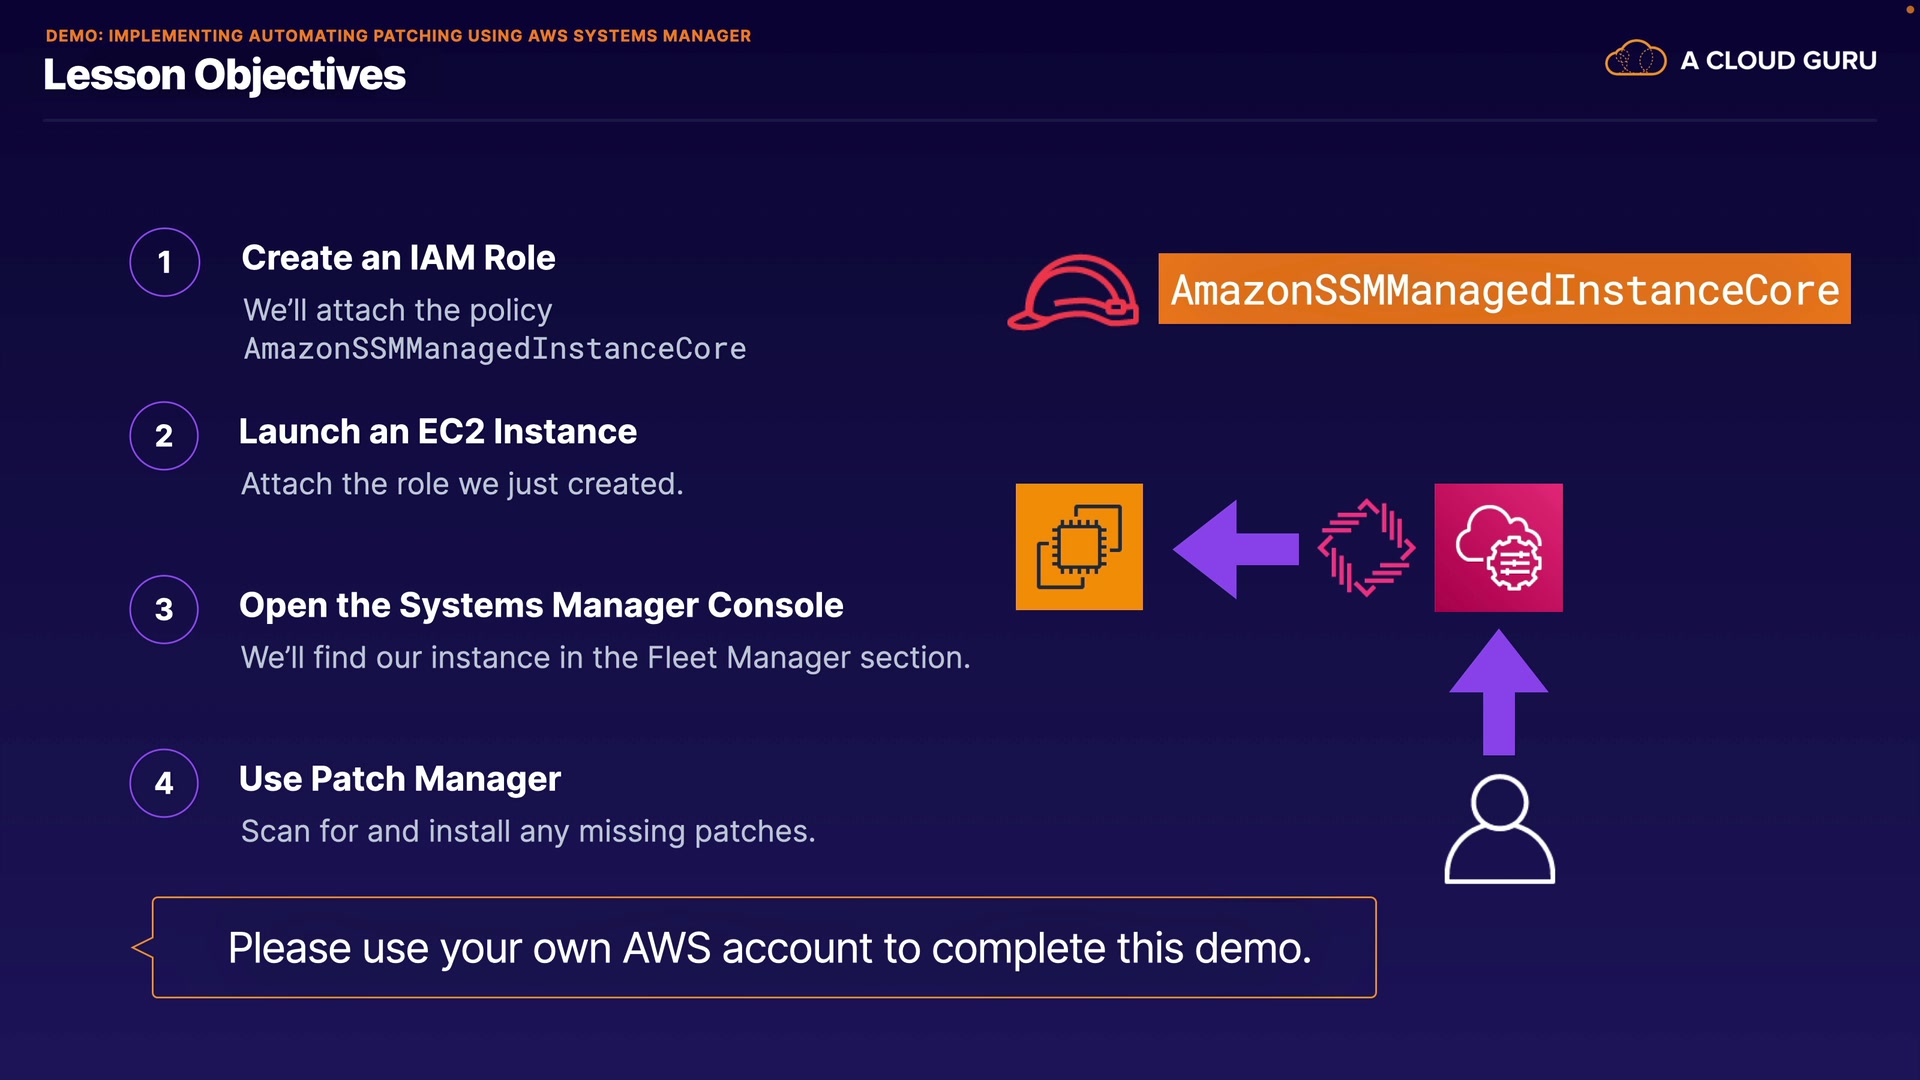The height and width of the screenshot is (1080, 1920).
Task: Click the 'Please use your own AWS account' callout
Action: click(x=766, y=947)
